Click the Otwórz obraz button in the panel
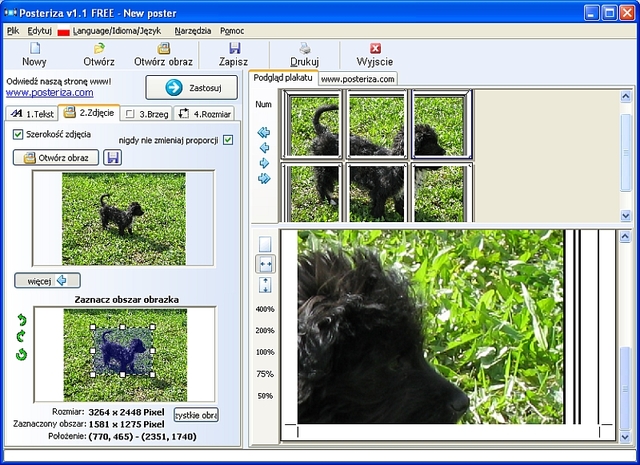640x465 pixels. coord(56,158)
